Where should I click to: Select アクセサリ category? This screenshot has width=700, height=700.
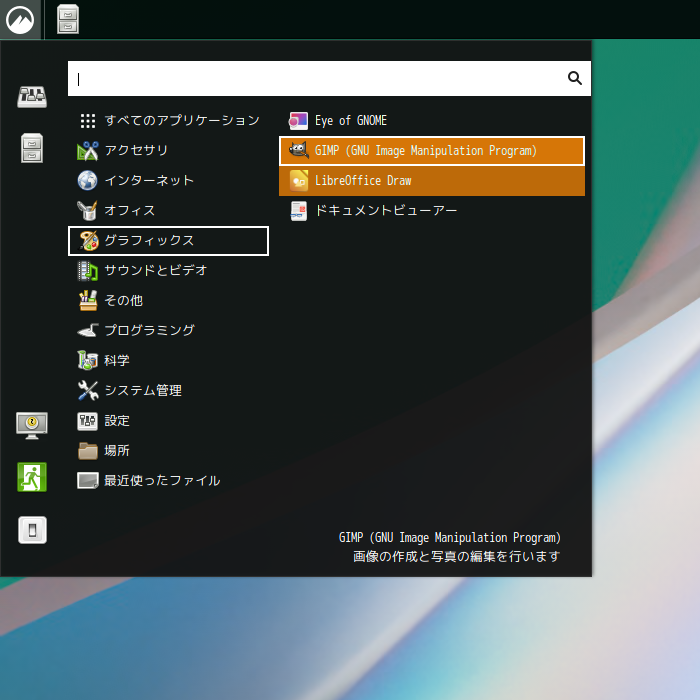click(x=168, y=150)
